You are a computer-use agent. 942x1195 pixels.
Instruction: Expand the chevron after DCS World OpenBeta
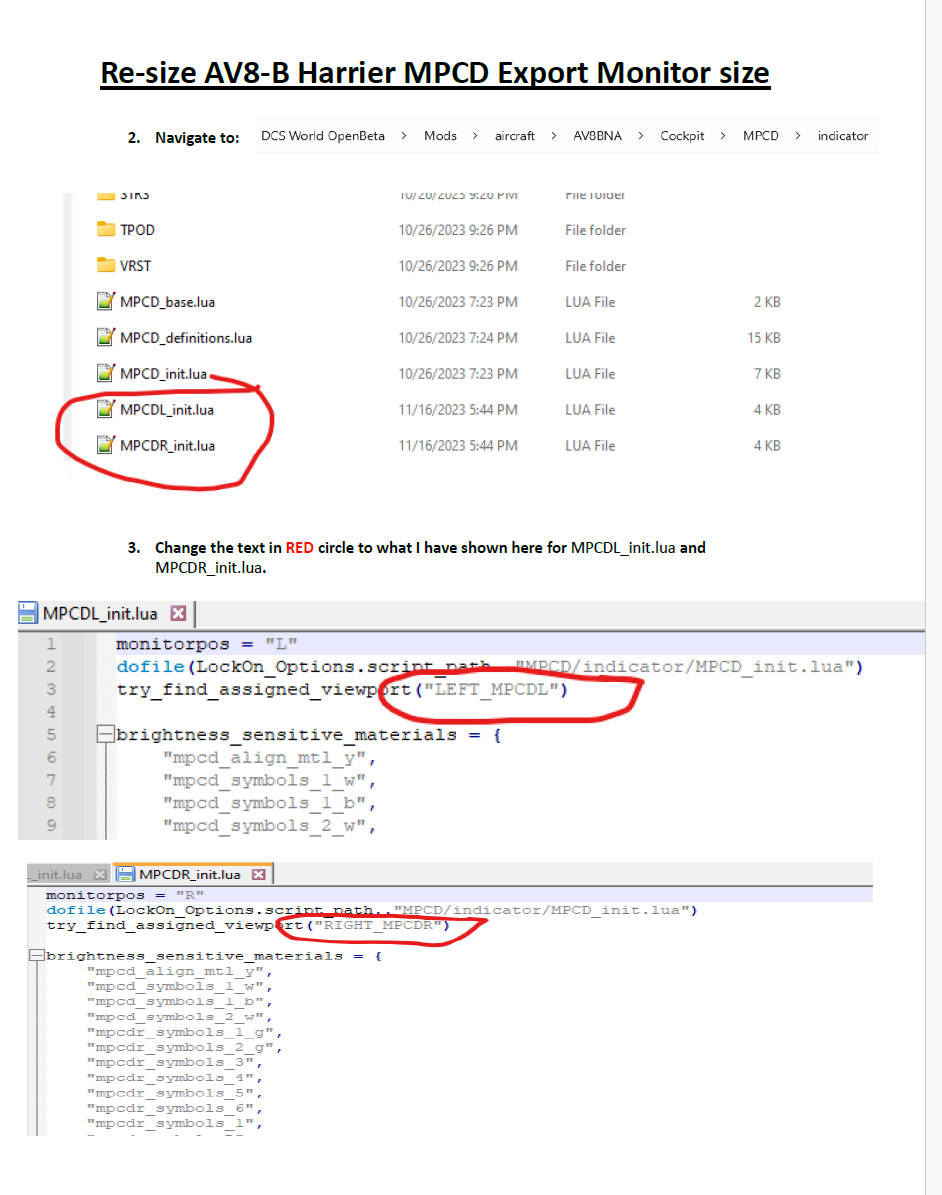tap(403, 136)
